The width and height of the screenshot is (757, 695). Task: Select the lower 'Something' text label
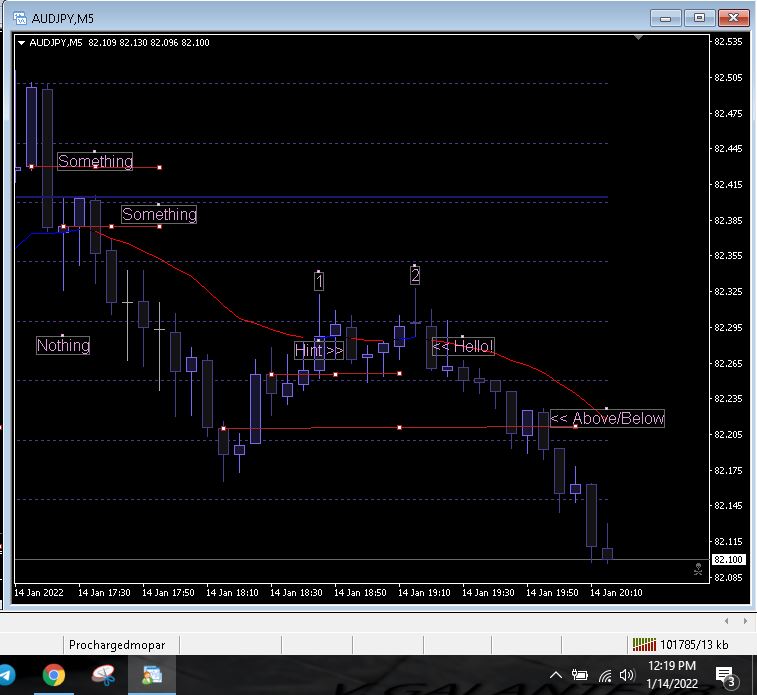(x=159, y=214)
